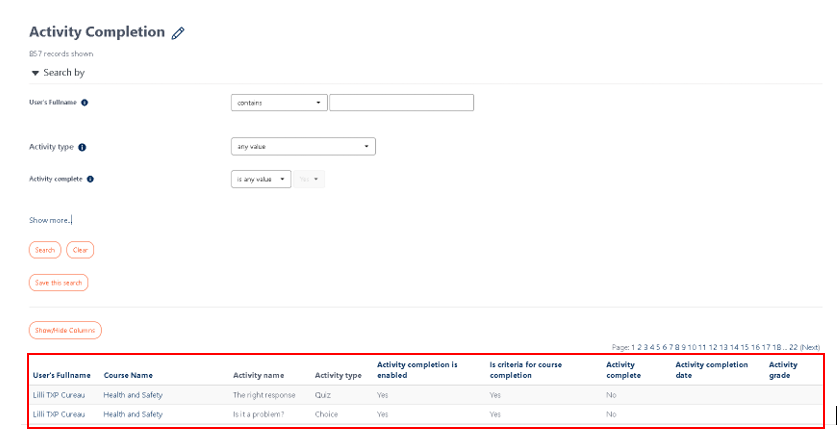Viewport: 840px width, 437px height.
Task: Click the Show more link
Action: [x=50, y=220]
